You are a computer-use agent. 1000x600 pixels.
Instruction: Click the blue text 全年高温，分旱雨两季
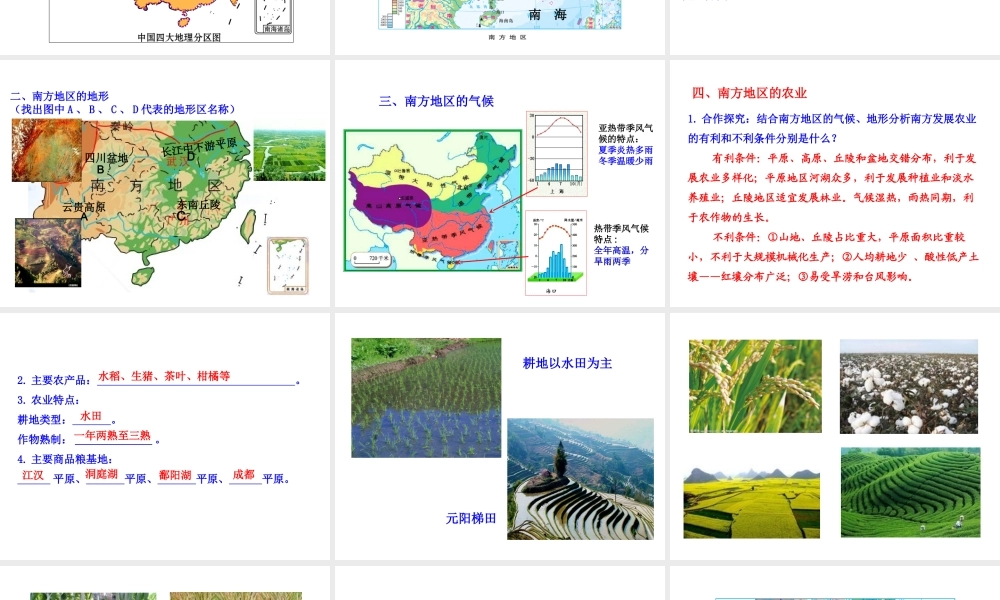621,256
